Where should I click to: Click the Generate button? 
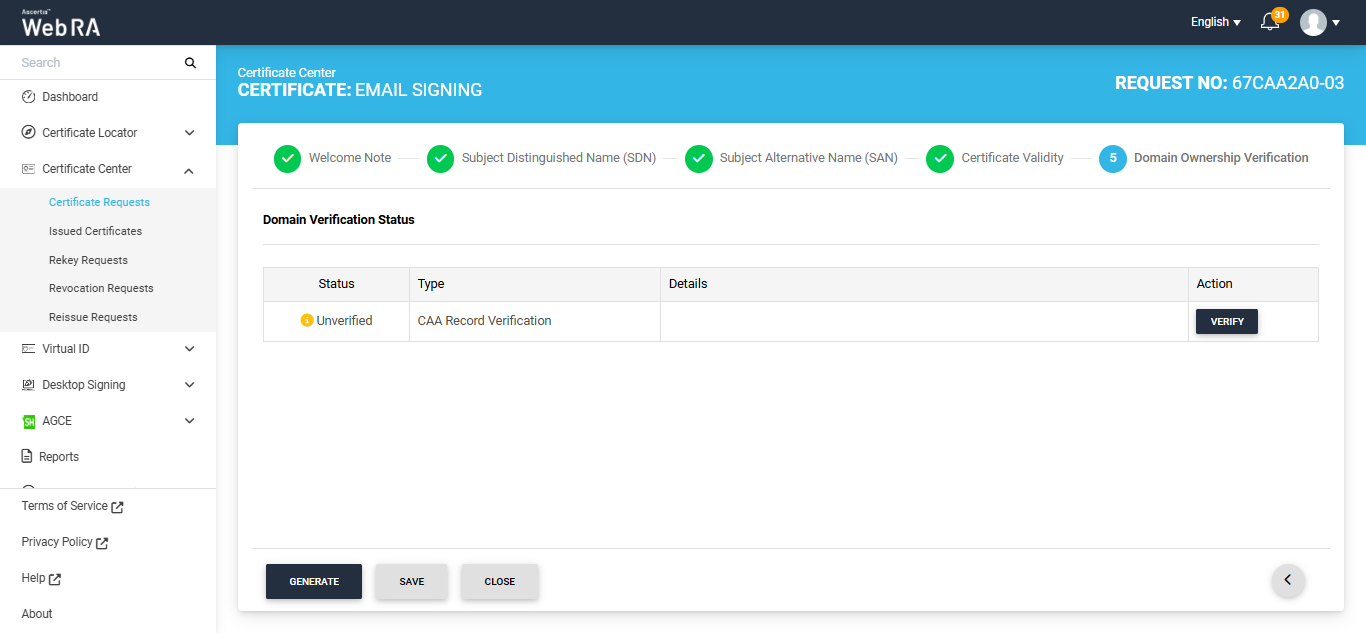[x=314, y=581]
